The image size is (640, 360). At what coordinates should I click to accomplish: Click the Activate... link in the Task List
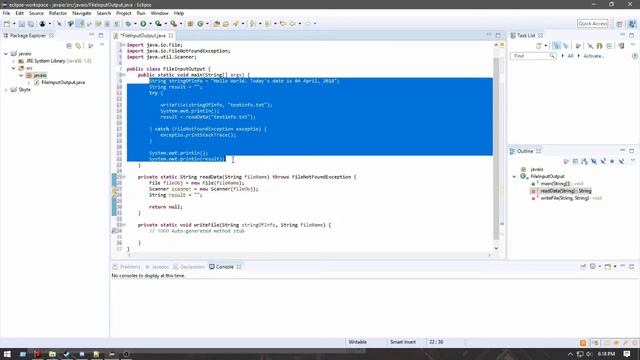[x=594, y=56]
